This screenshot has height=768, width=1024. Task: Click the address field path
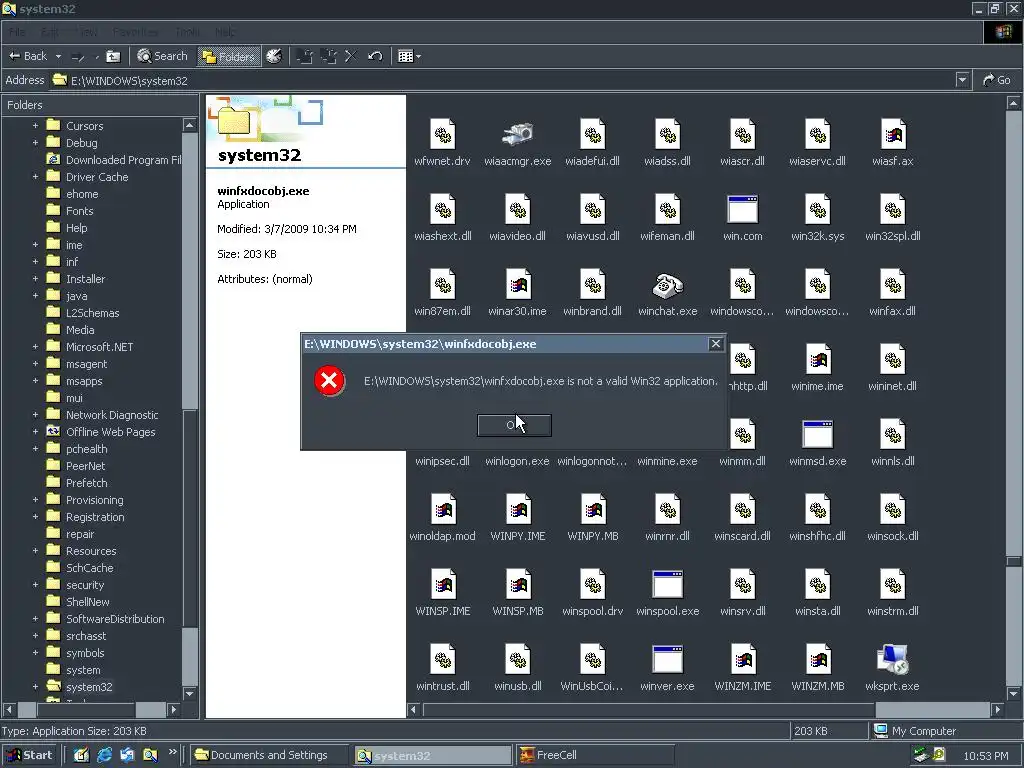(129, 80)
